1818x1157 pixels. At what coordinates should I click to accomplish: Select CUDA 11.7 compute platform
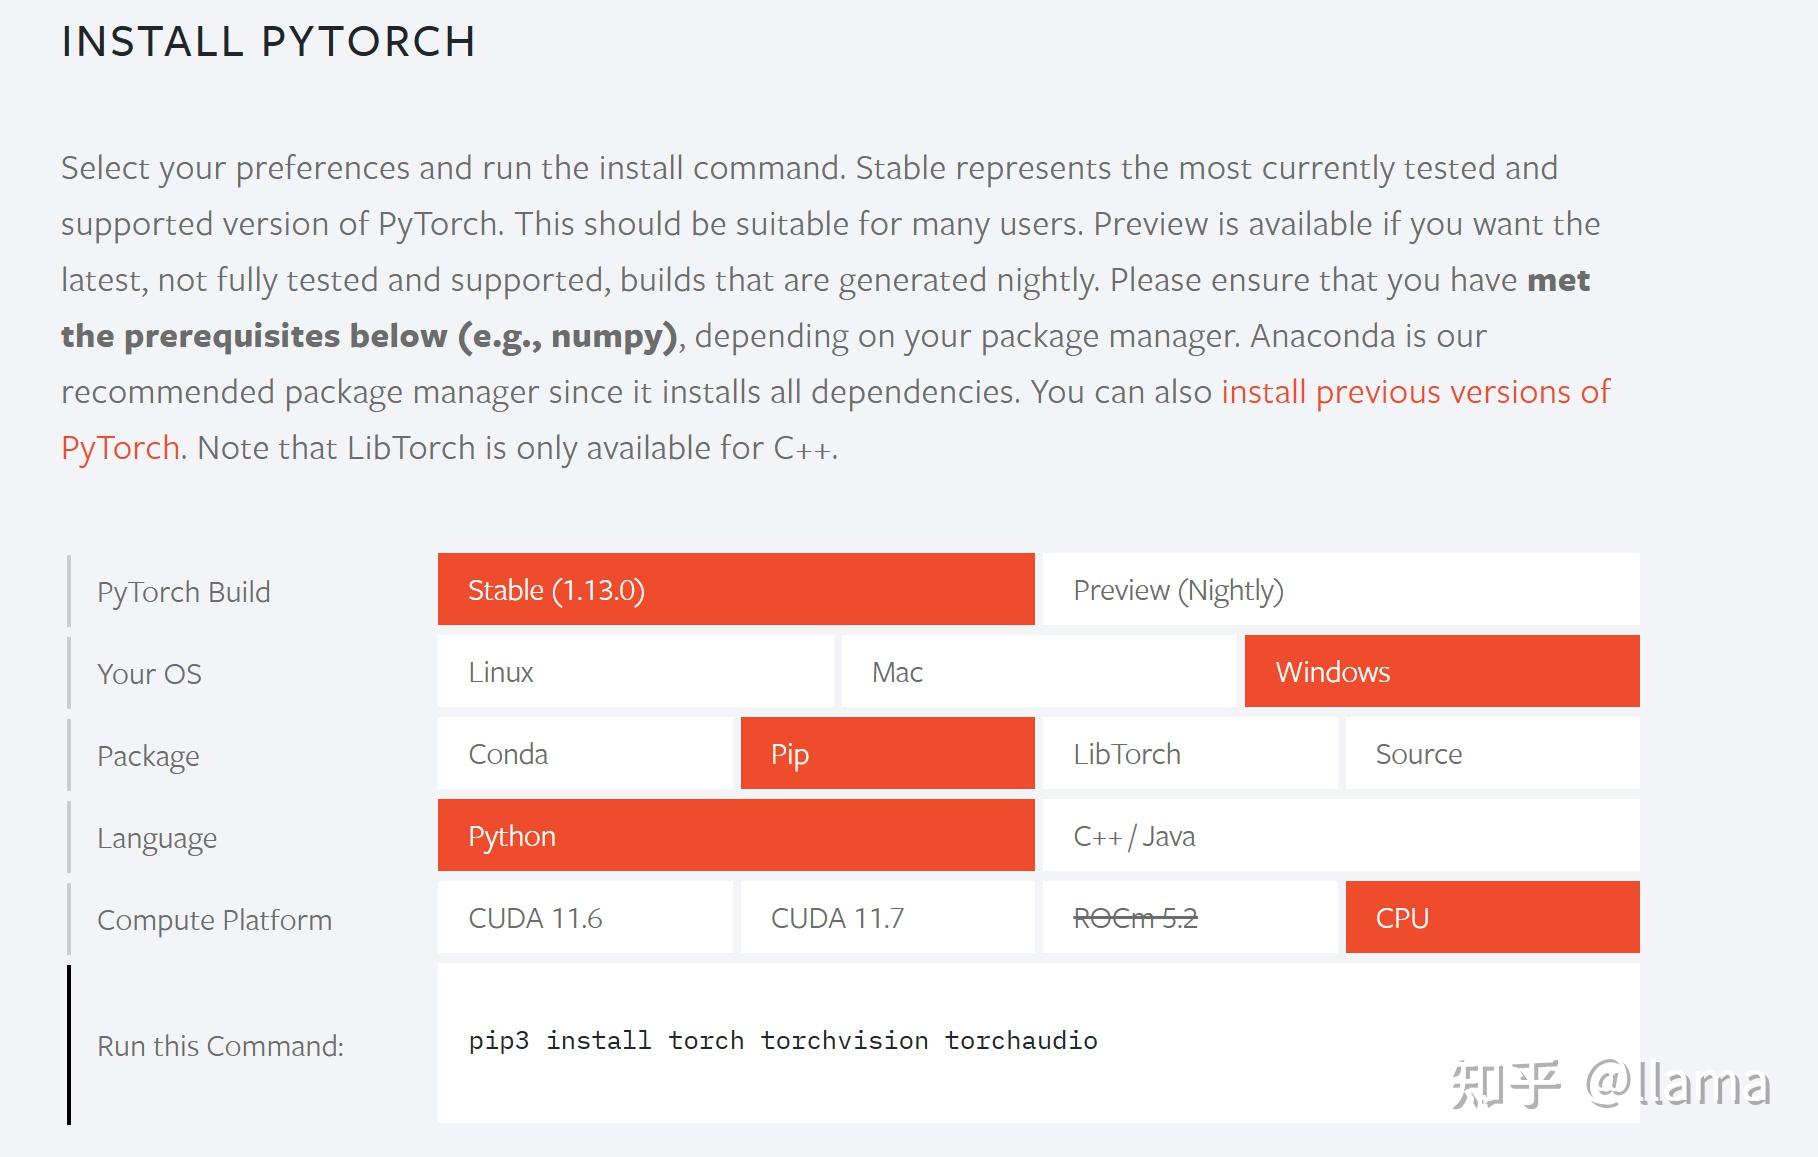887,918
